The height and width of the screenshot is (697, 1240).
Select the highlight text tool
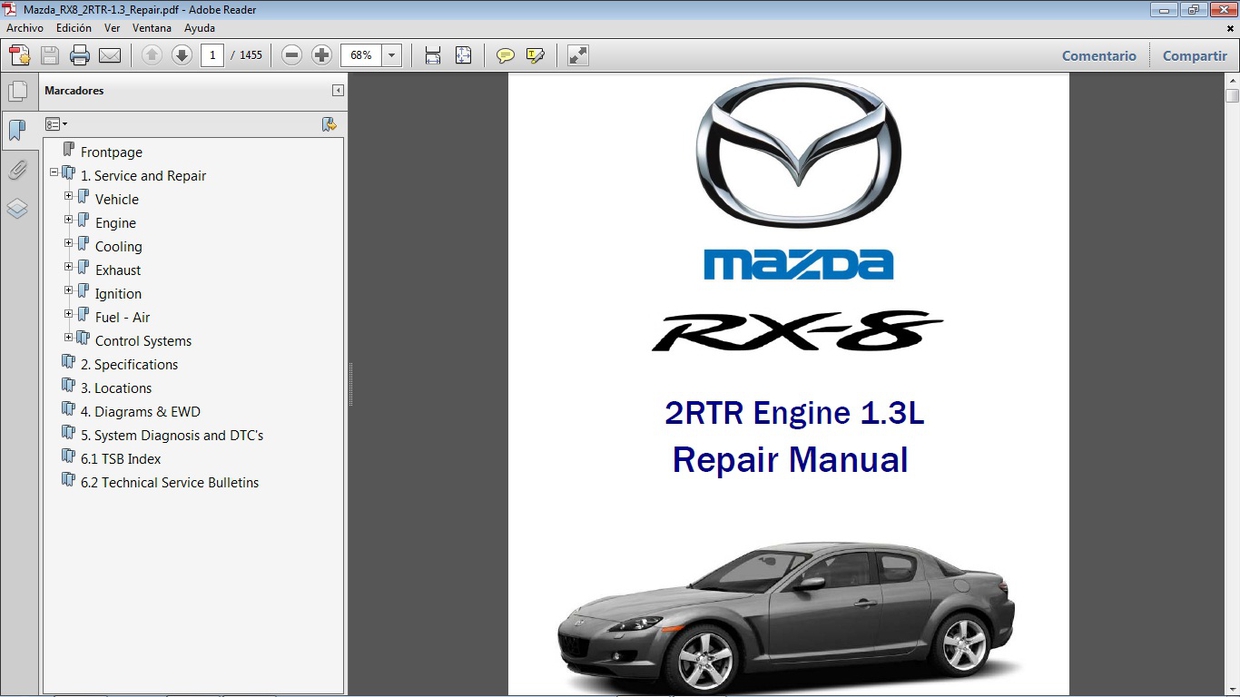536,55
